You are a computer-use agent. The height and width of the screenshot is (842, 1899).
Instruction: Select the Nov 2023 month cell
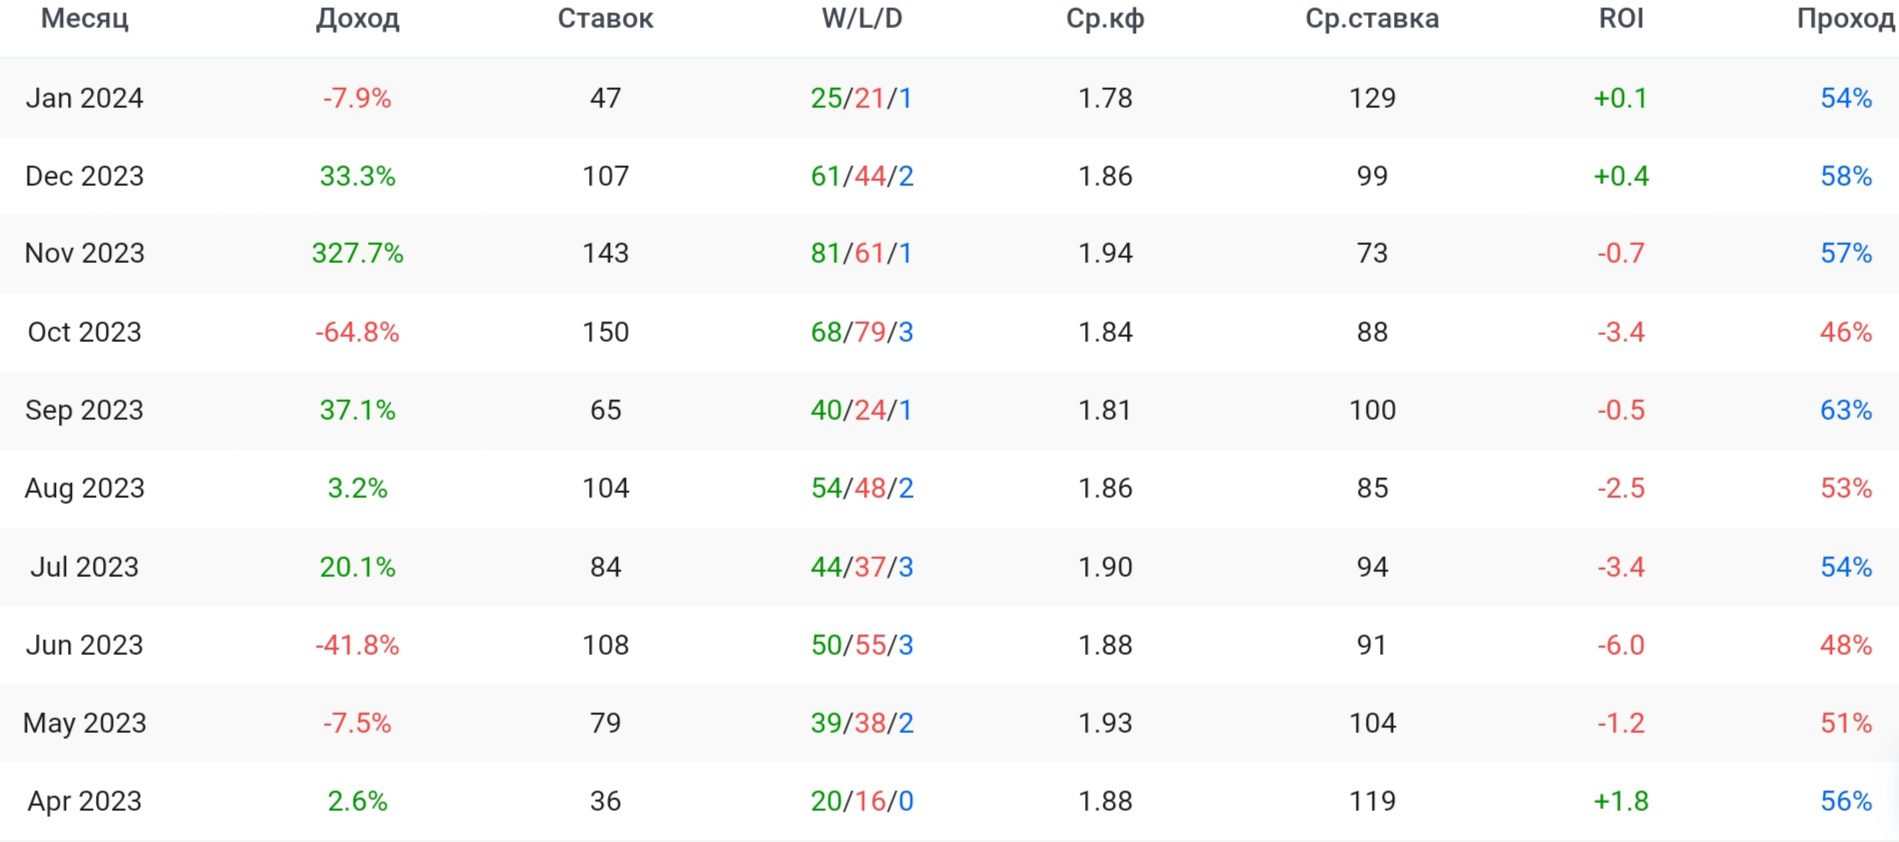tap(85, 253)
